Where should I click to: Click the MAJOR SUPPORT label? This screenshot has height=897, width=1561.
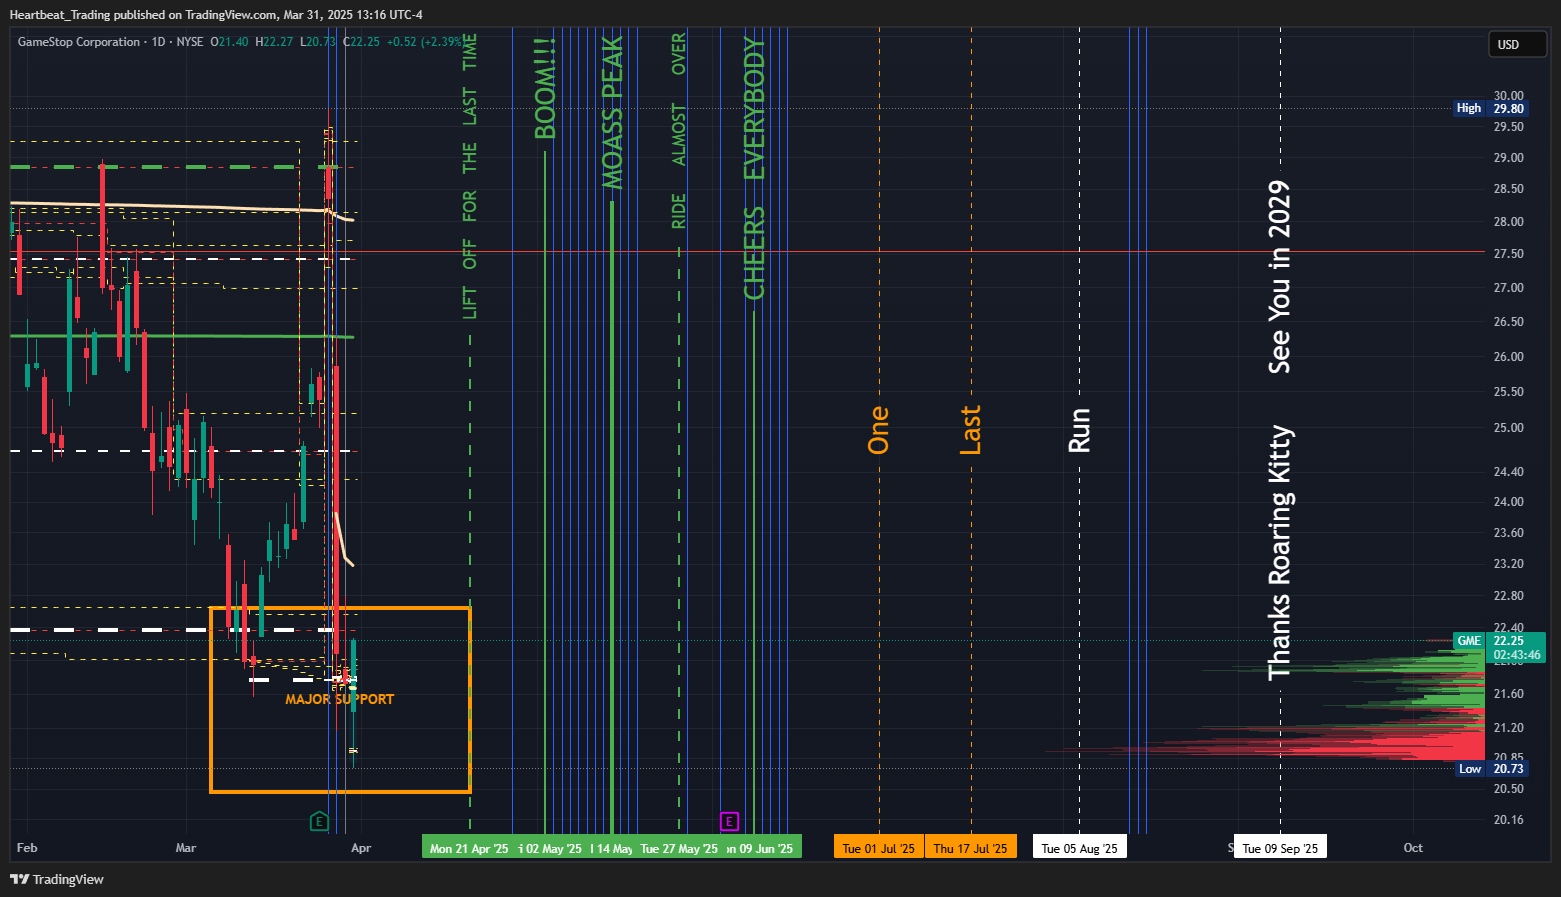pos(340,699)
